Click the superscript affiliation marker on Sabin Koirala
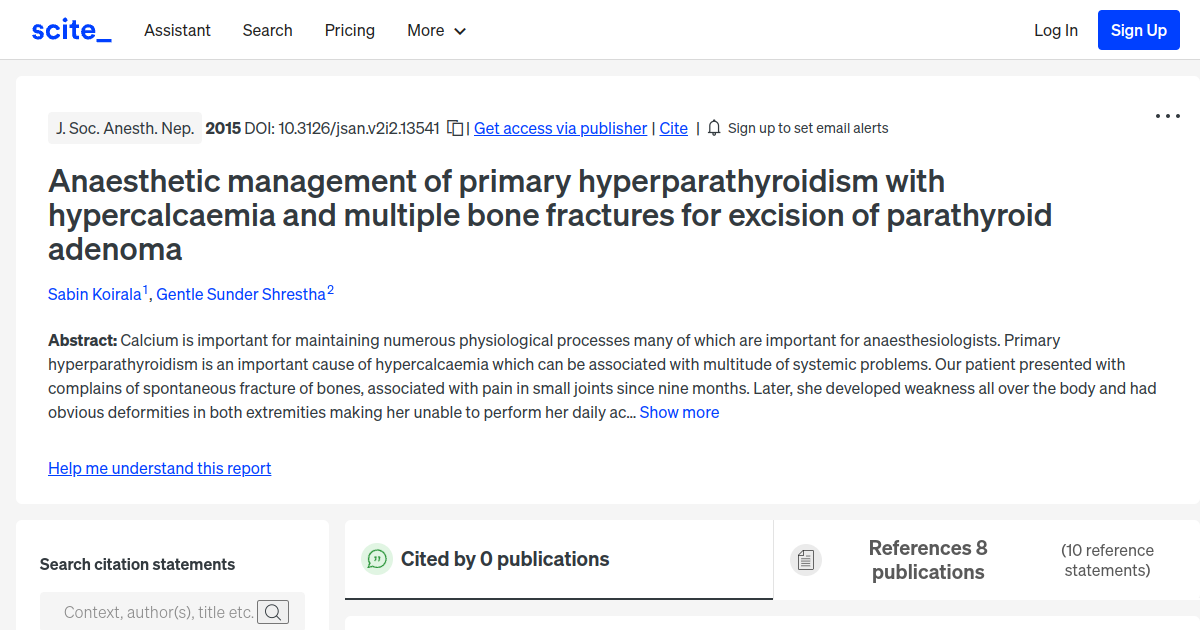Image resolution: width=1200 pixels, height=630 pixels. pos(145,287)
